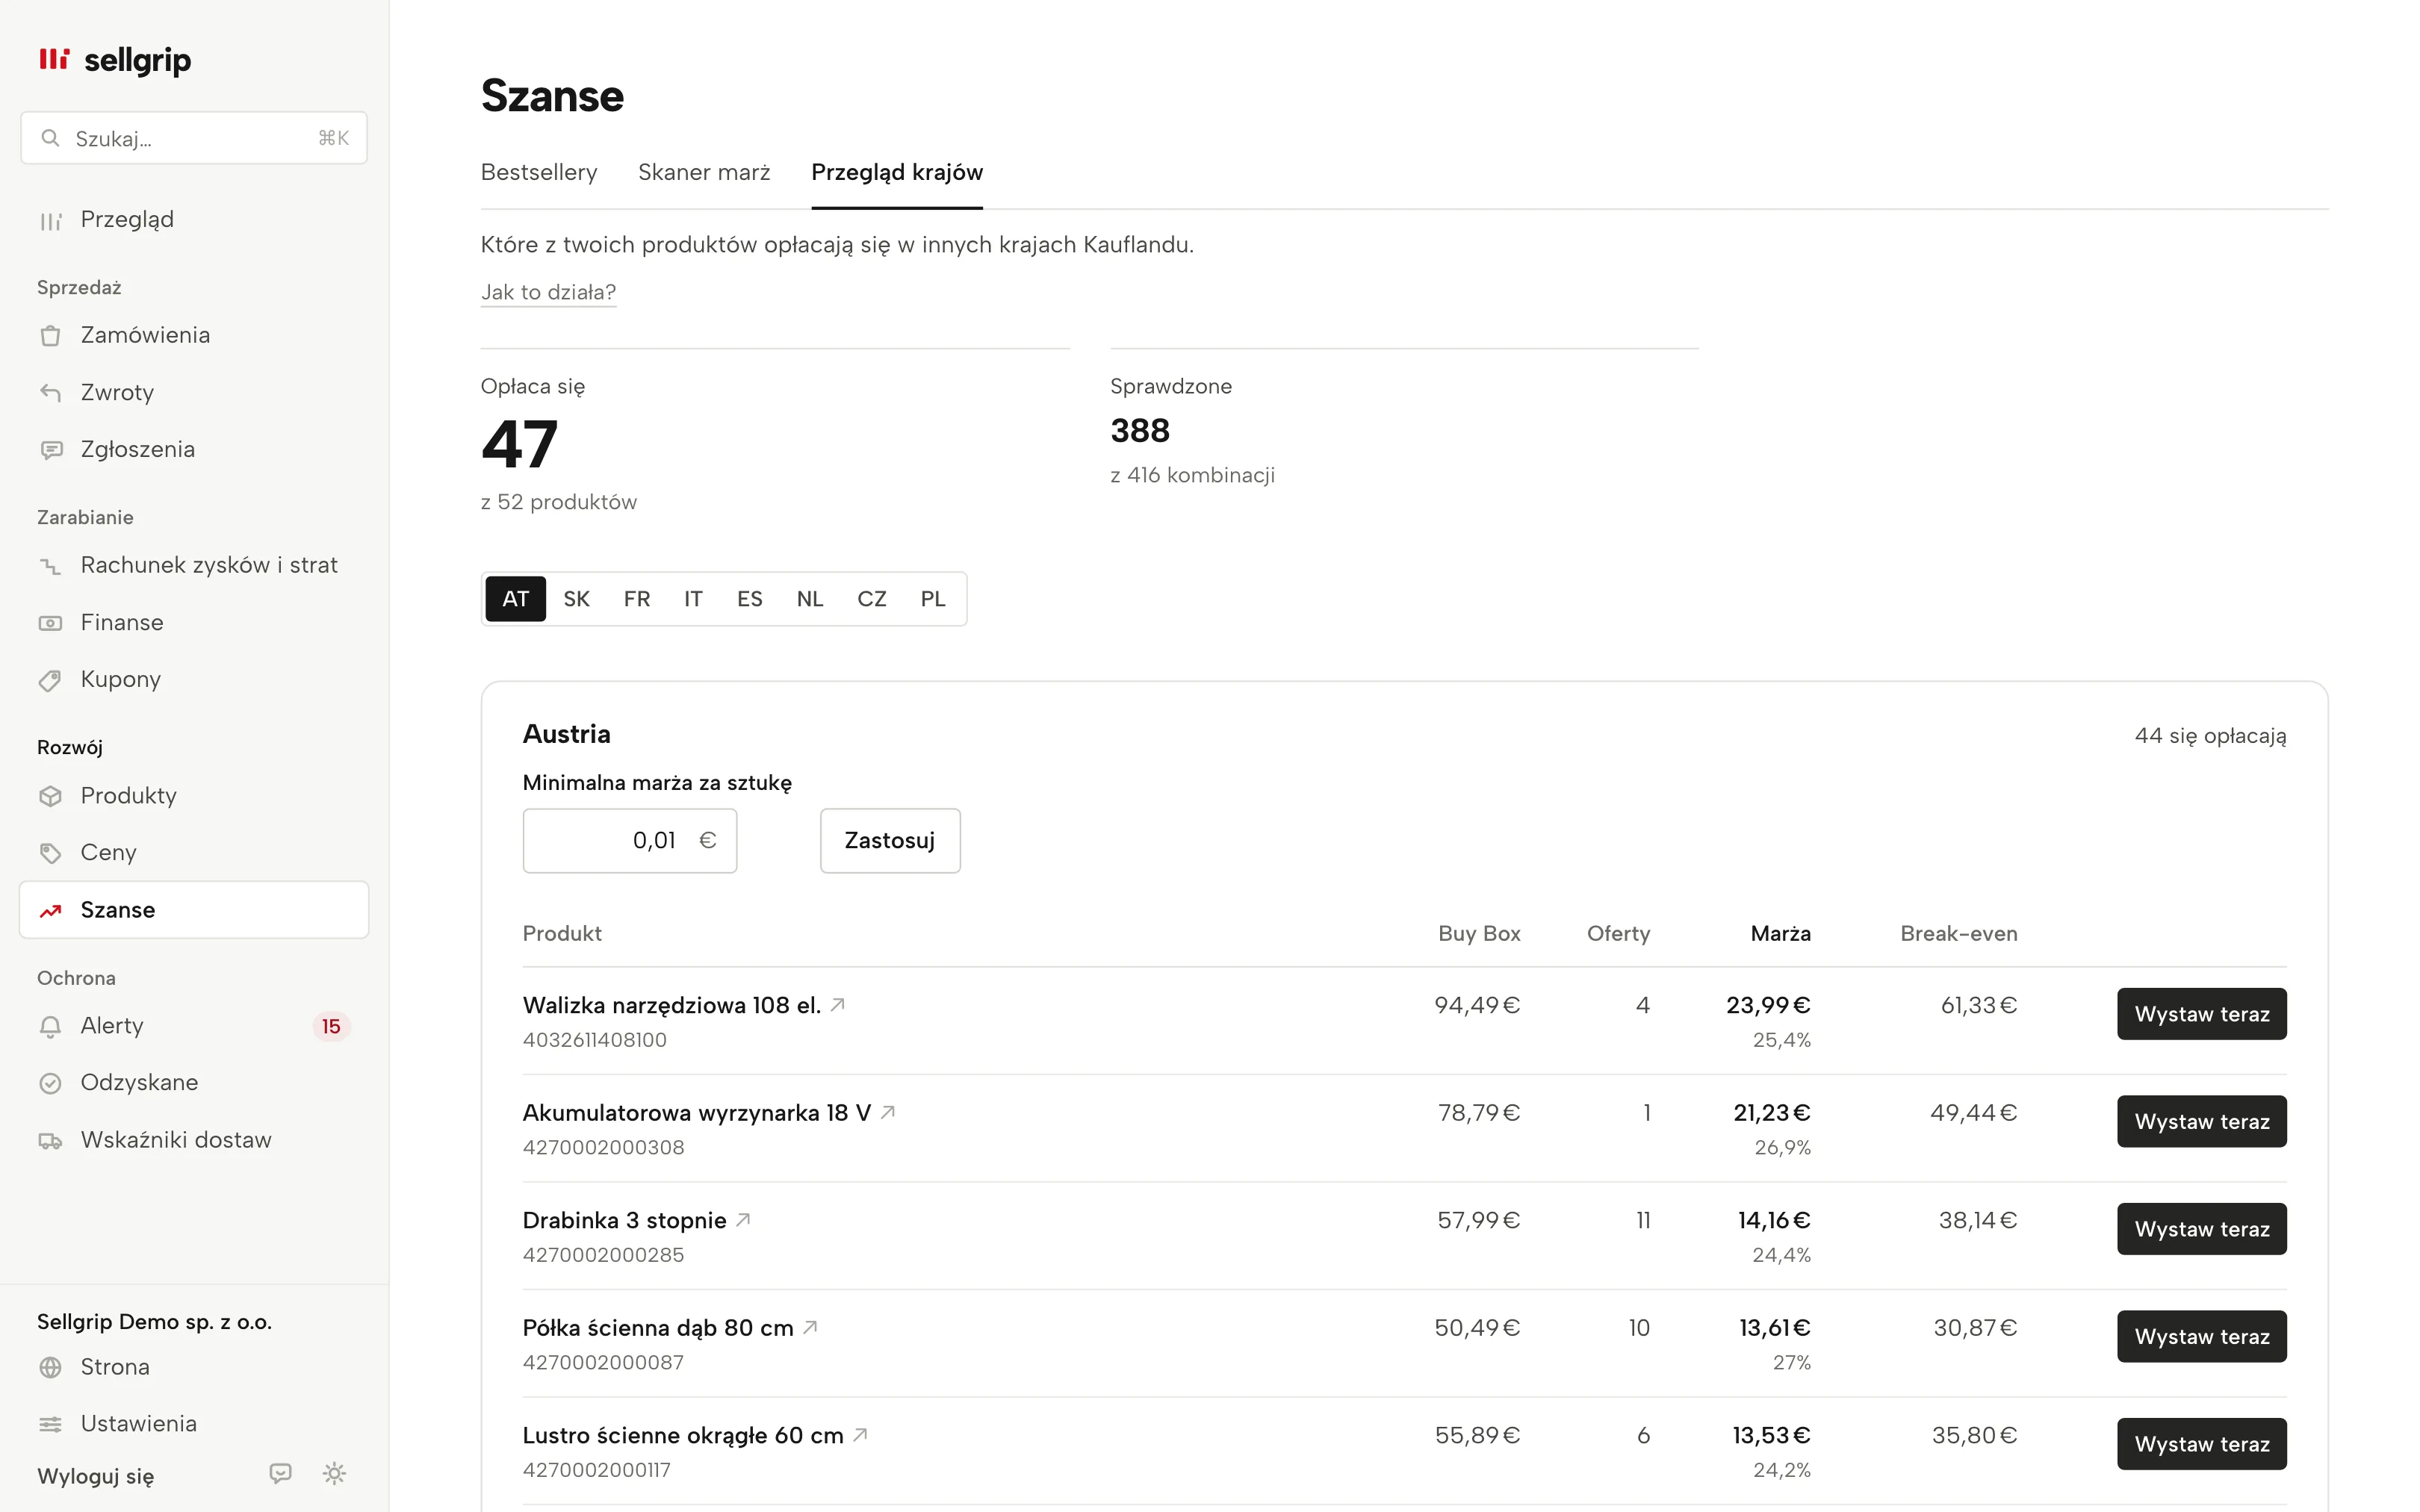Screen dimensions: 2420x1512
Task: Open Alerty with bell icon
Action: pos(194,1026)
